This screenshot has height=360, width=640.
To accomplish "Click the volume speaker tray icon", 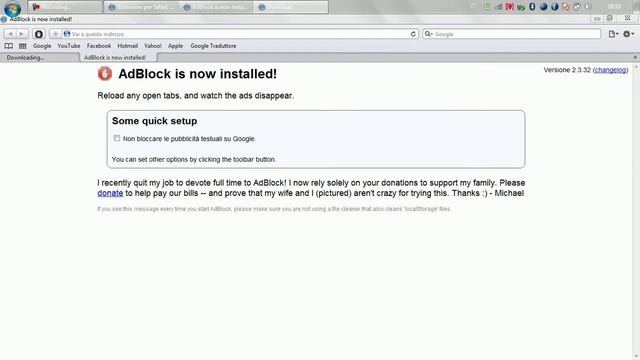I will [588, 7].
